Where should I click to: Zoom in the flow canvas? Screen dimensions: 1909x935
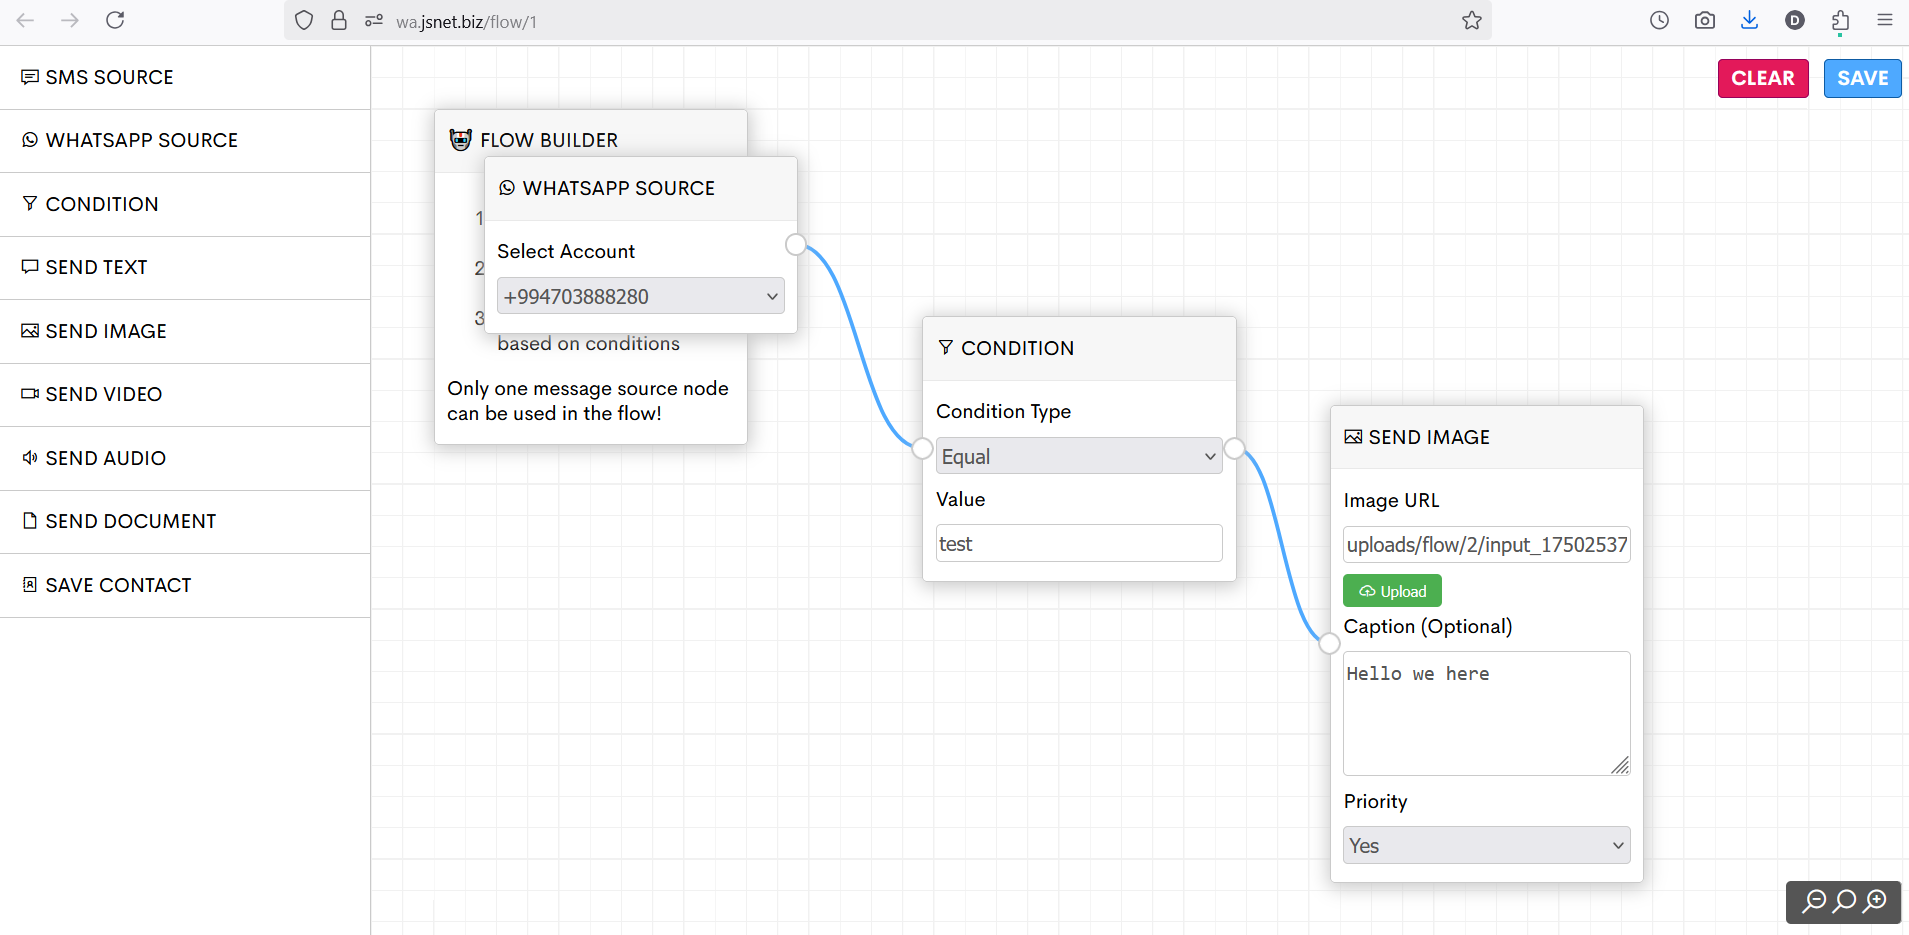(x=1876, y=902)
